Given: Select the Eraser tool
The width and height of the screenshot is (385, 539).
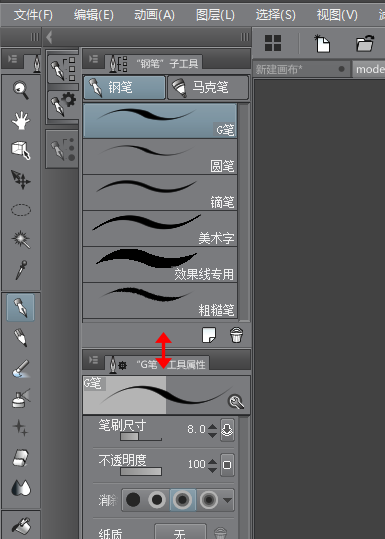Looking at the screenshot, I should point(21,458).
